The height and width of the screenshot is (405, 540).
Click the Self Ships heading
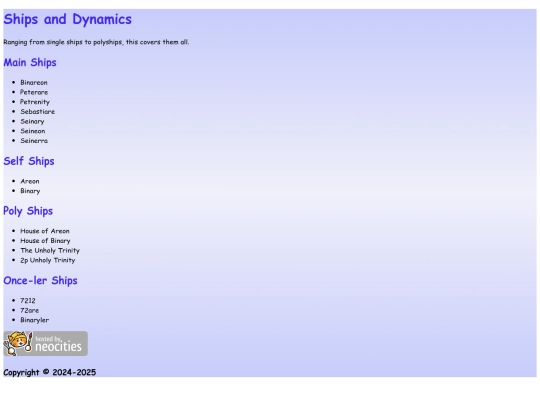pos(29,161)
